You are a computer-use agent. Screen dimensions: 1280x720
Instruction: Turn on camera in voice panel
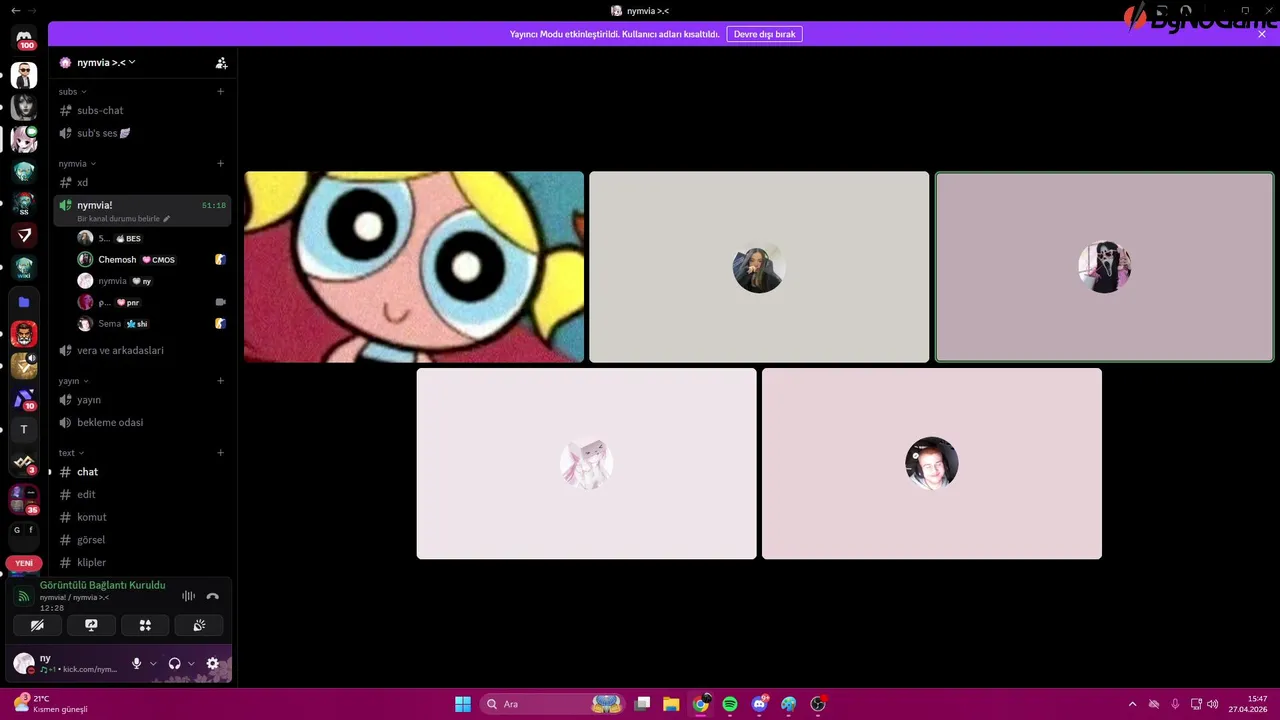[37, 625]
